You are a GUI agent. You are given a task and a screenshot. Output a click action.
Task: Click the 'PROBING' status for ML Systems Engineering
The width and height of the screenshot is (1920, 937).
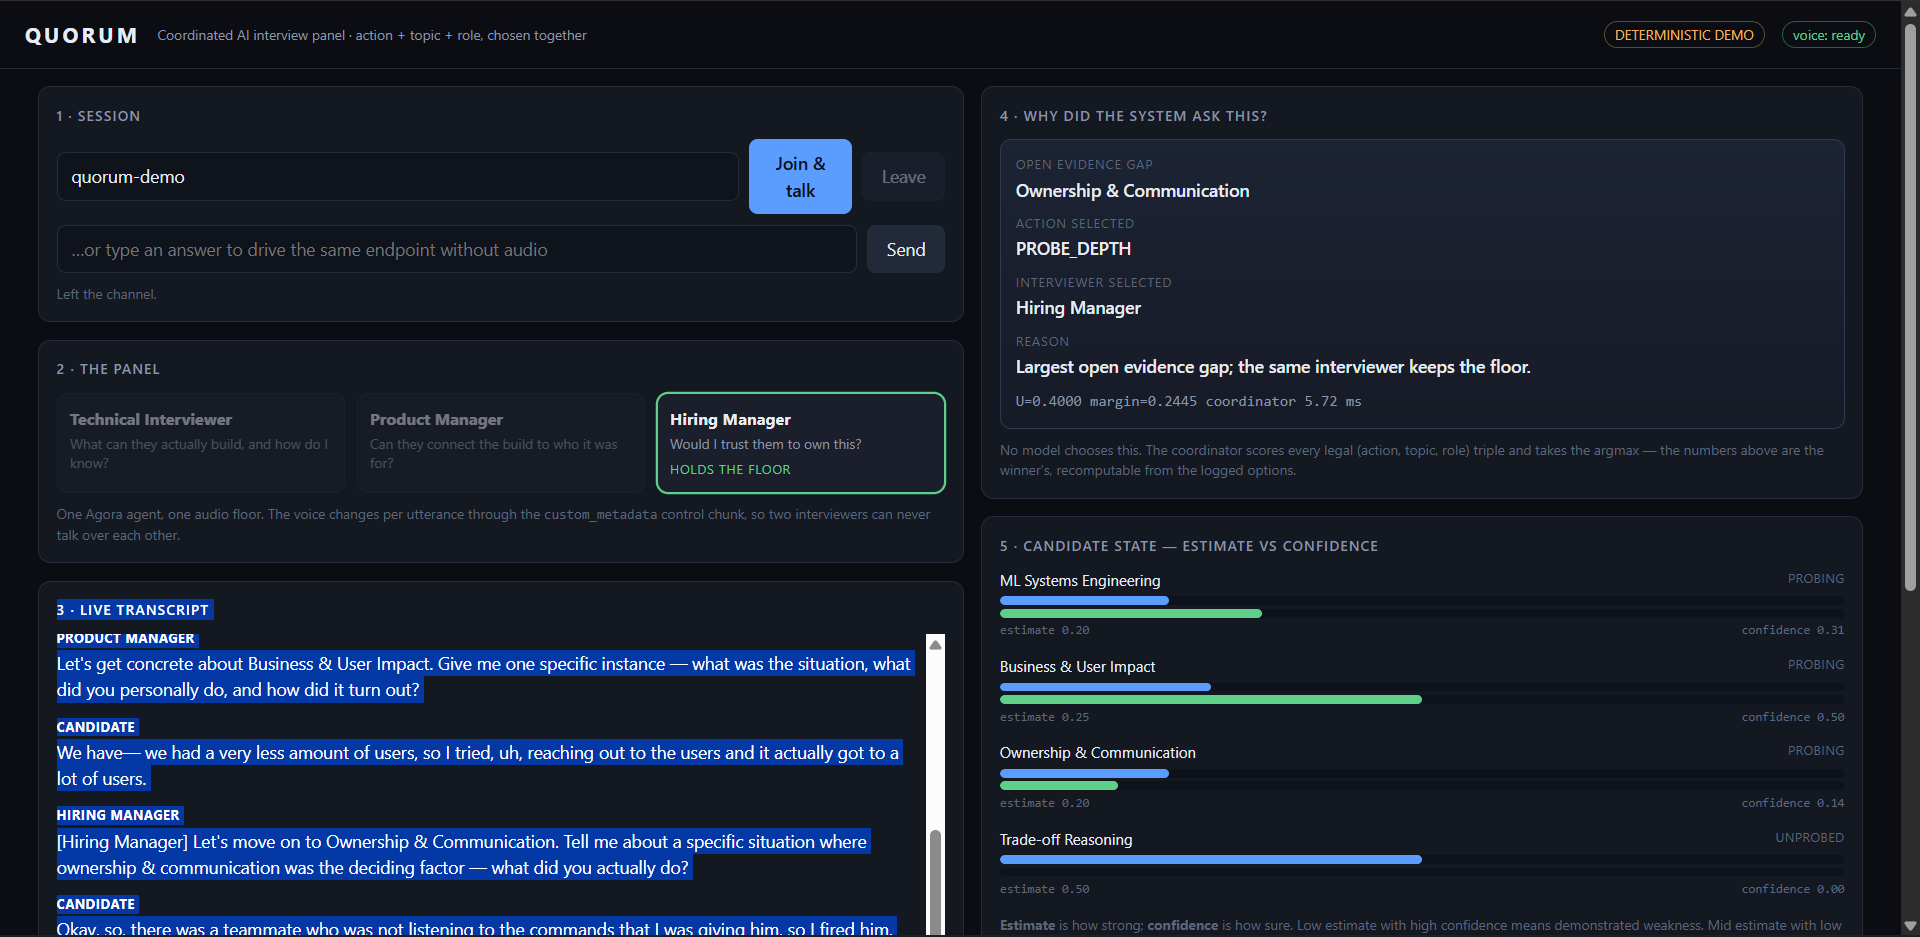point(1816,579)
